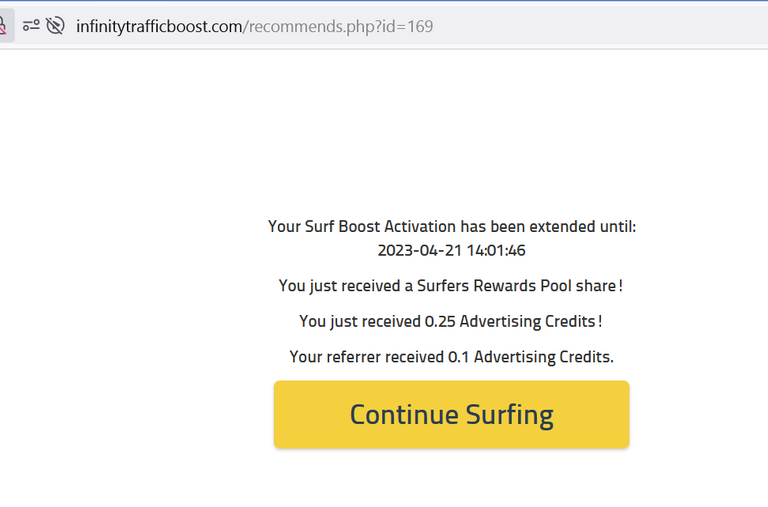Click the Continue Surfing button

tap(452, 414)
